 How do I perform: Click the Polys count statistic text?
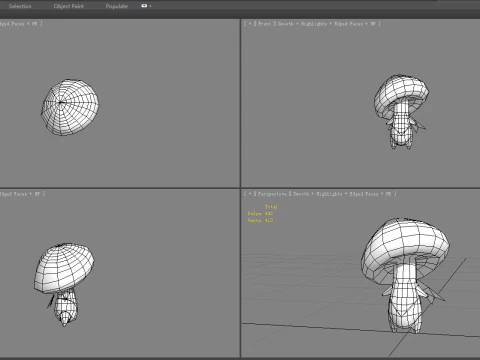[x=260, y=214]
